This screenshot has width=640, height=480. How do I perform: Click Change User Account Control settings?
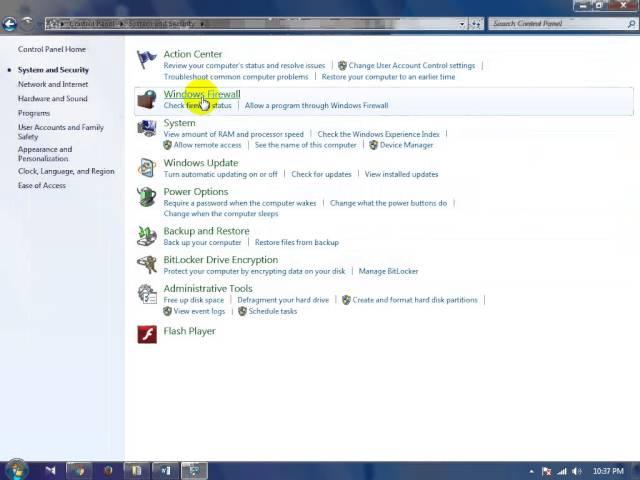[411, 65]
